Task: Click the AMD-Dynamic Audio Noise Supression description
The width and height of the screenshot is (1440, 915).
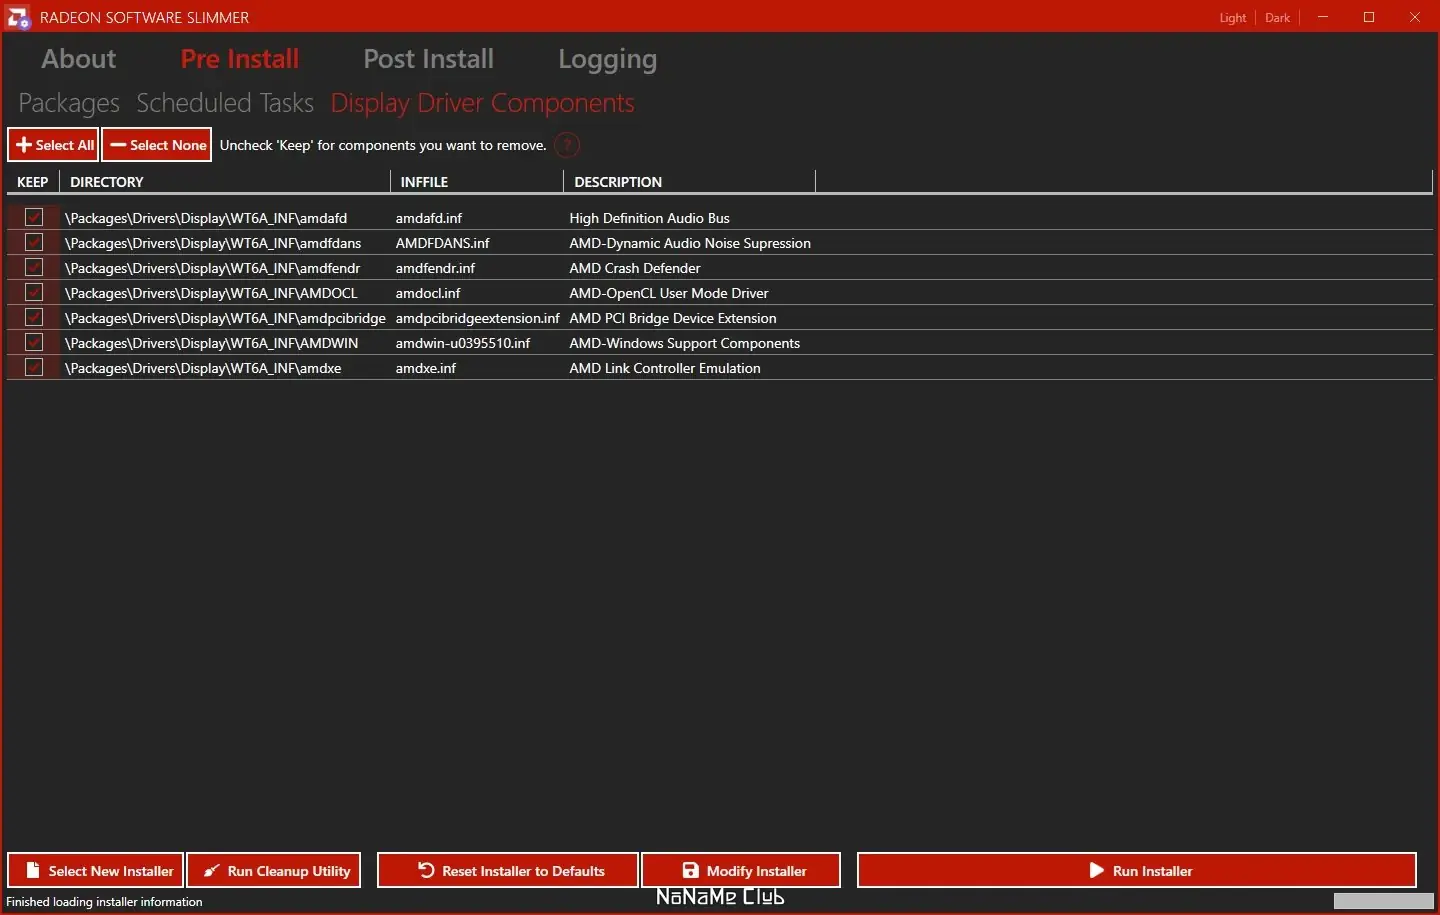Action: coord(690,243)
